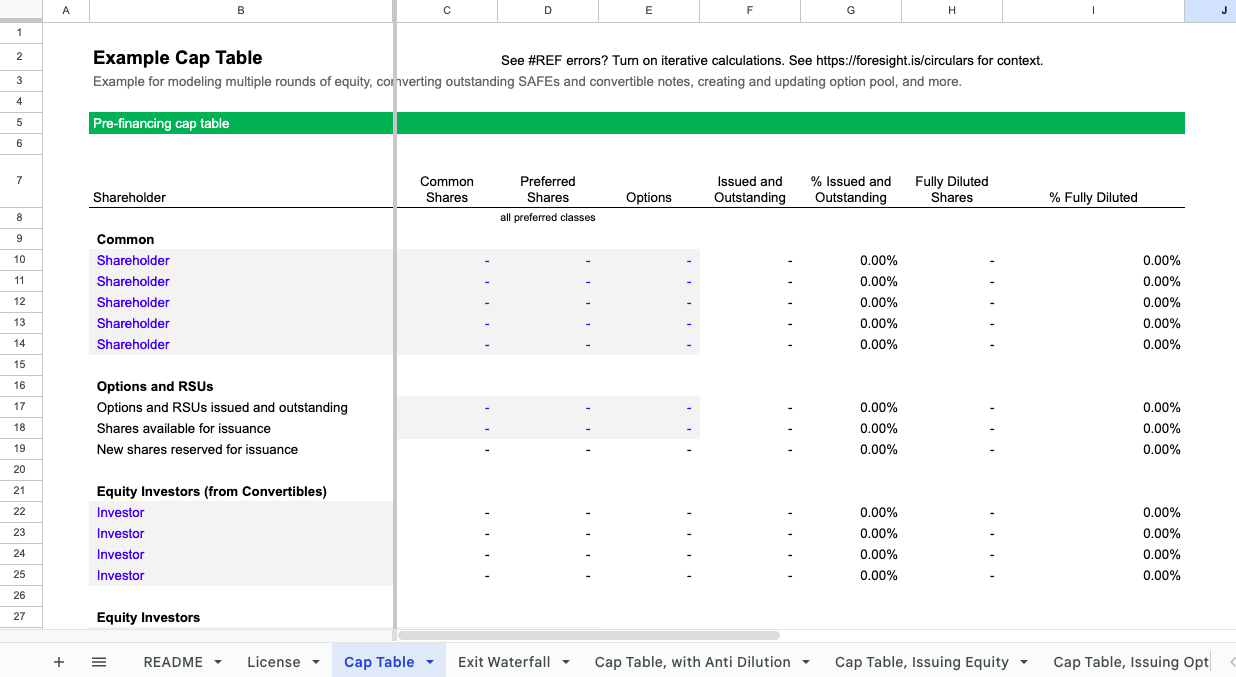Select row 22 header
Viewport: 1236px width, 677px height.
click(21, 512)
